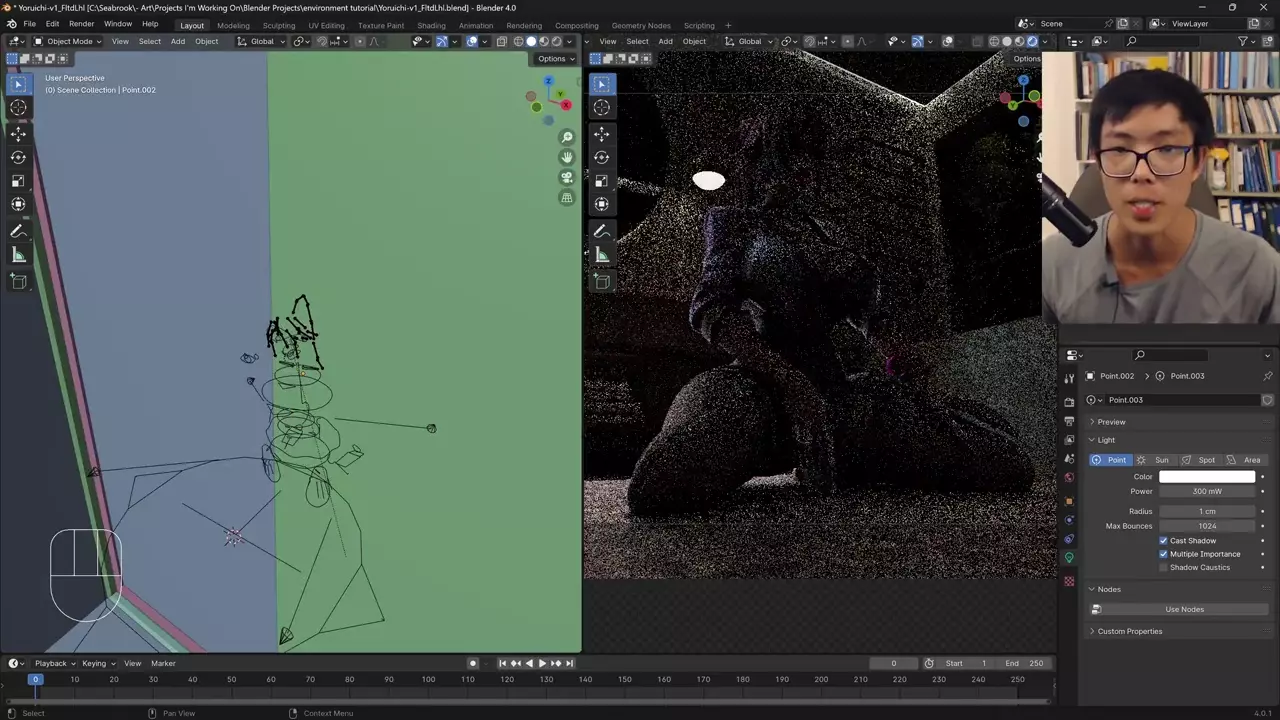Select the Cursor tool in left viewport

click(x=18, y=108)
